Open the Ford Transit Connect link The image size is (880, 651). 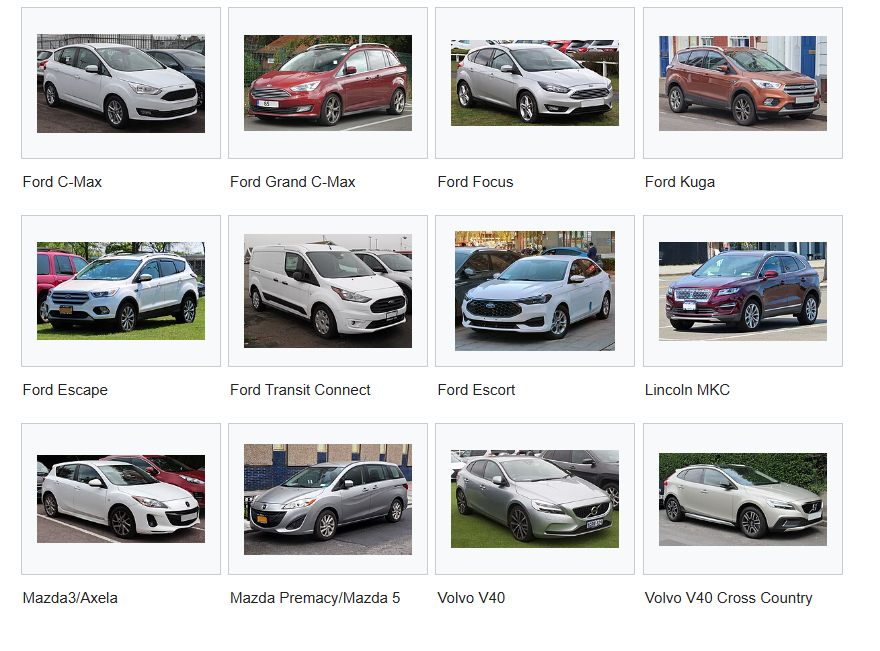300,389
